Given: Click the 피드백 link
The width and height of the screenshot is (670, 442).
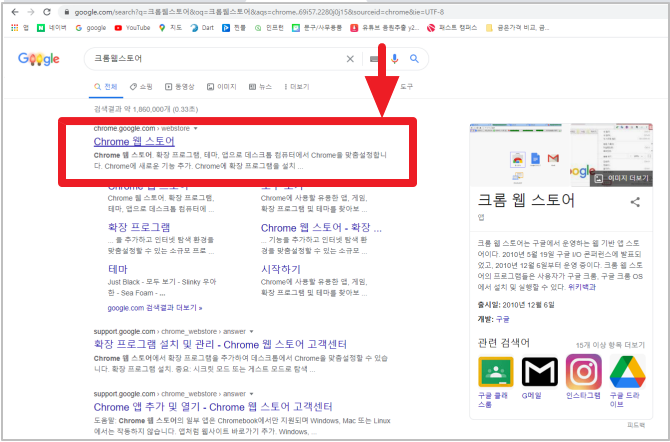Looking at the screenshot, I should (636, 425).
